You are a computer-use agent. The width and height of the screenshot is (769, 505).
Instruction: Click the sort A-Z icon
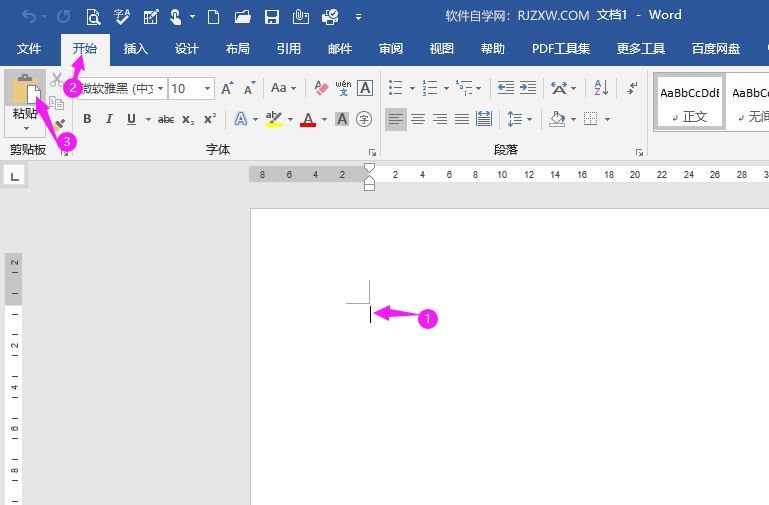point(601,88)
